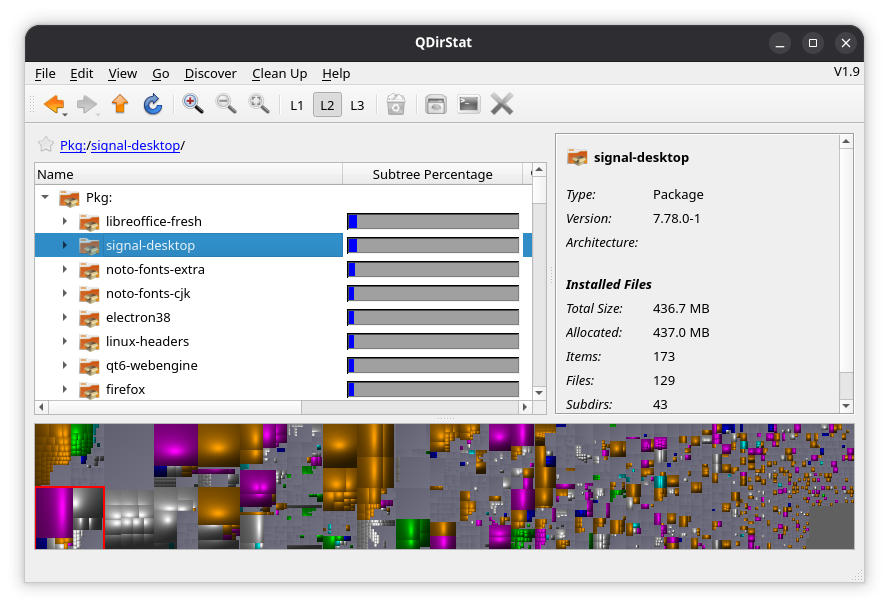Go up one level with orange up arrow
This screenshot has height=607, width=889.
(120, 104)
